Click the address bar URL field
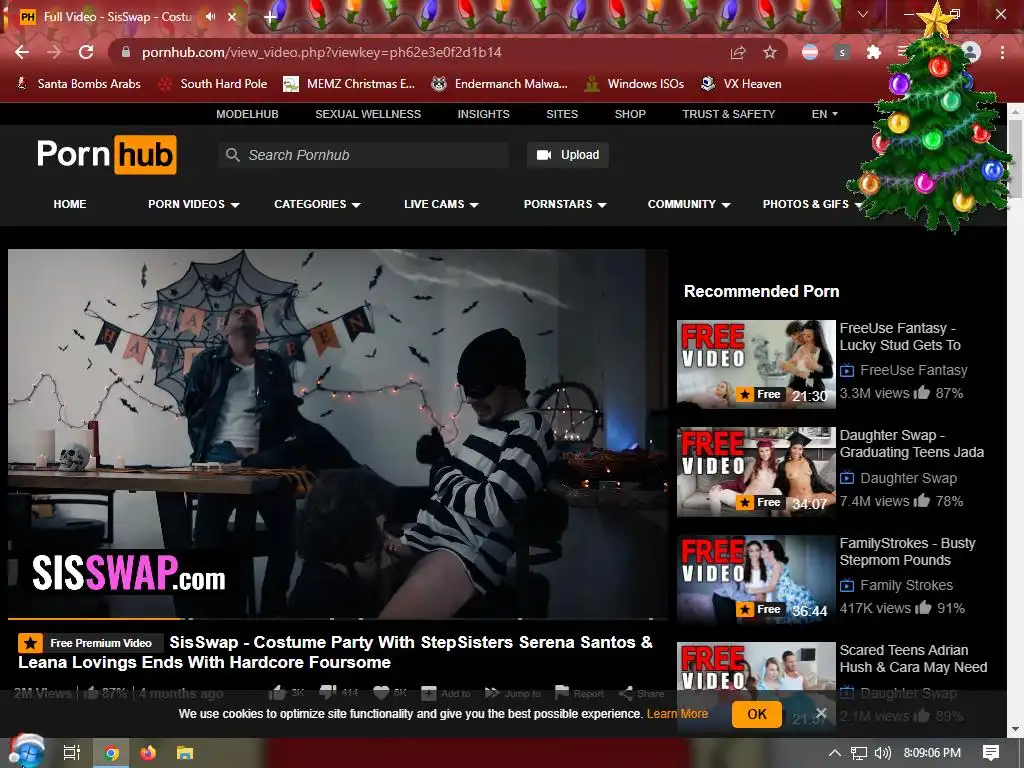The width and height of the screenshot is (1024, 768). [x=418, y=52]
